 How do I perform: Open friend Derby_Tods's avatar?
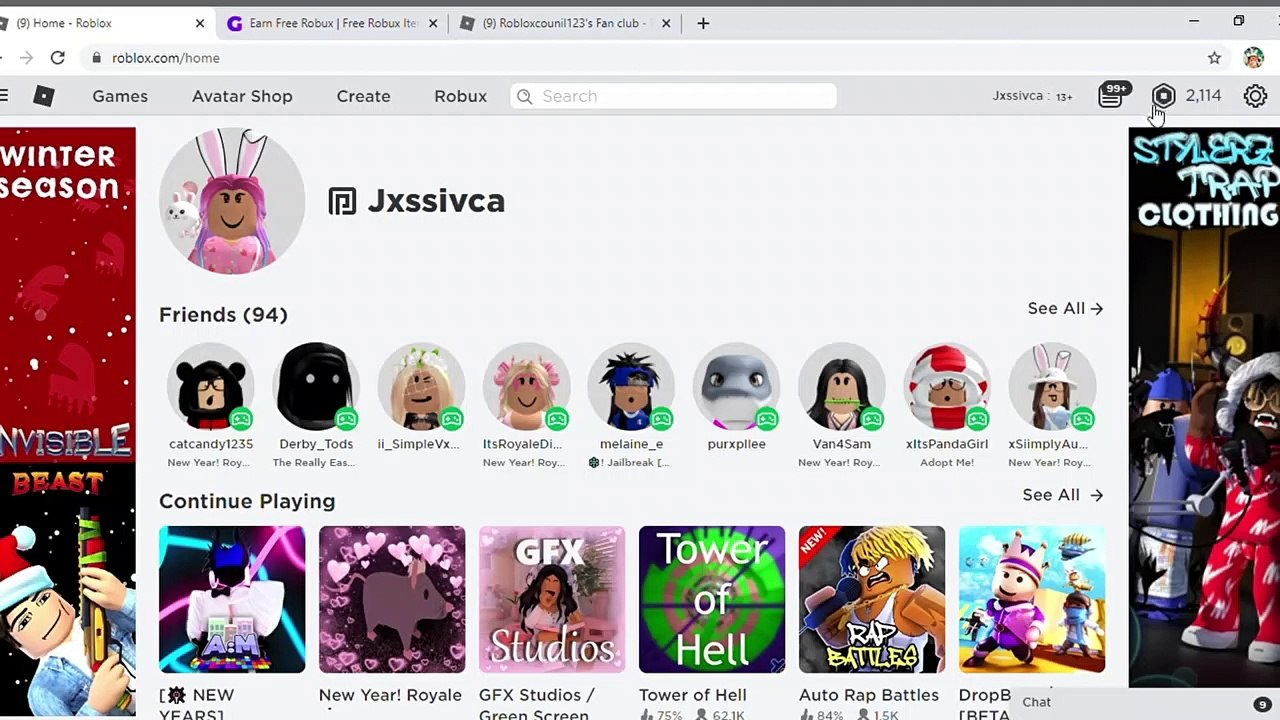[316, 387]
